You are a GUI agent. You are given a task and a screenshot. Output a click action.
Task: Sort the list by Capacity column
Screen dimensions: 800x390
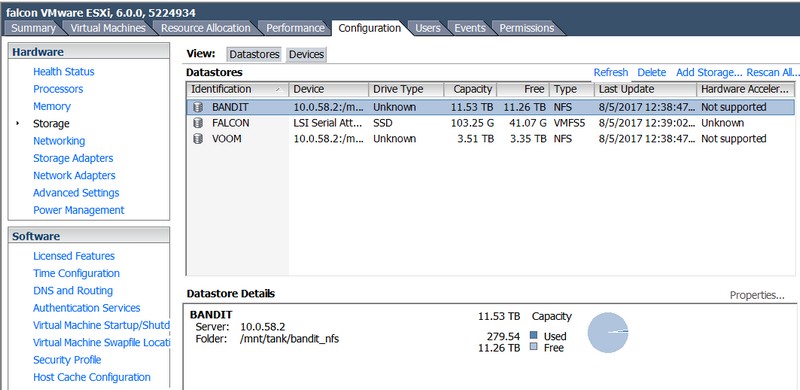tap(470, 89)
